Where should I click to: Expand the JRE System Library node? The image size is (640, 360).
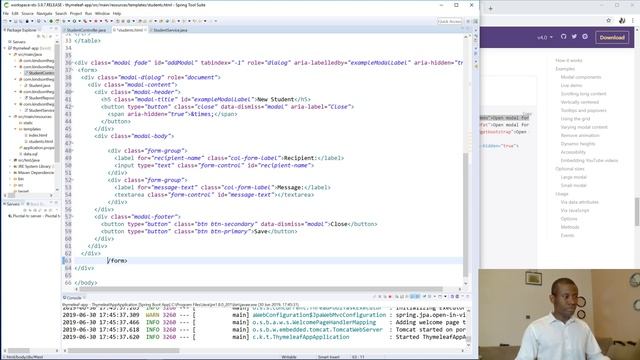tap(10, 167)
